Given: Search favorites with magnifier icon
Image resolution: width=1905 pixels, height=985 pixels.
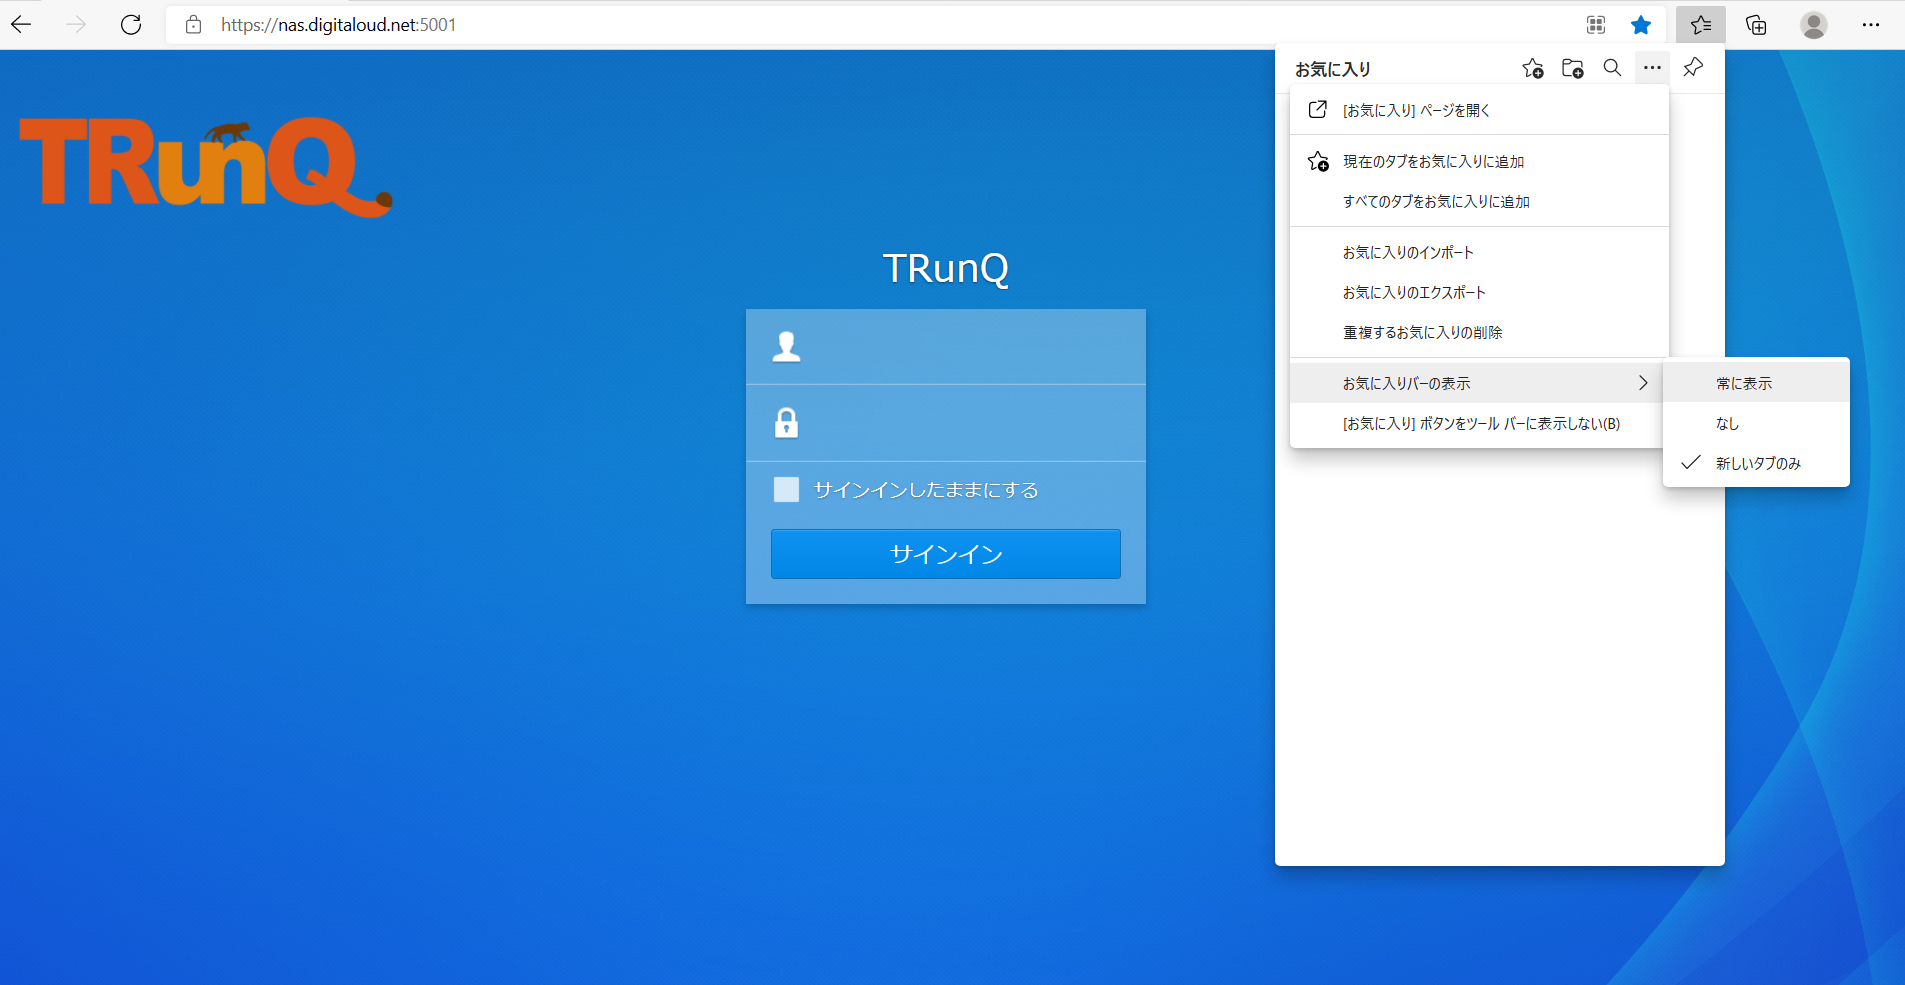Looking at the screenshot, I should pos(1612,68).
